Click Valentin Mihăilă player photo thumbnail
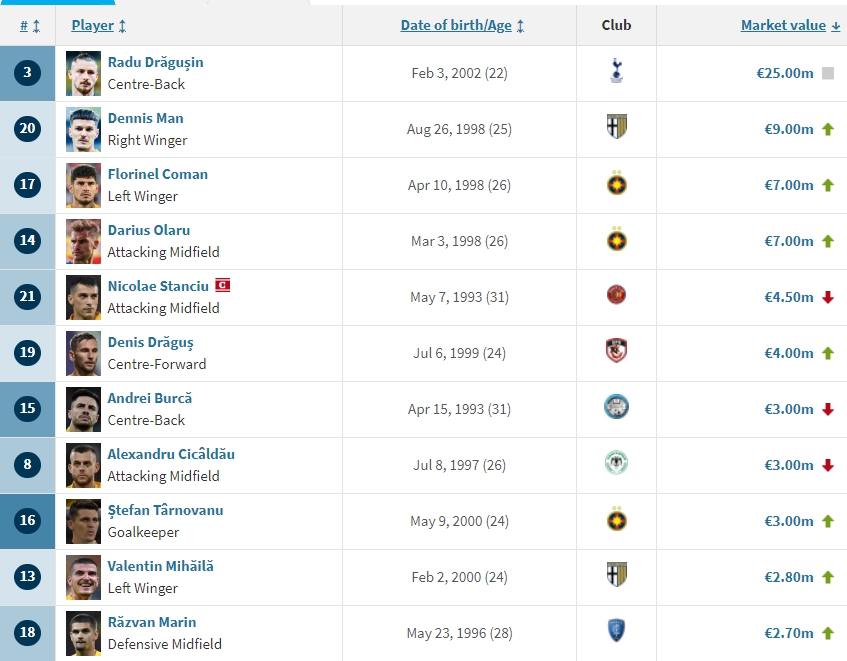The image size is (847, 661). click(84, 577)
